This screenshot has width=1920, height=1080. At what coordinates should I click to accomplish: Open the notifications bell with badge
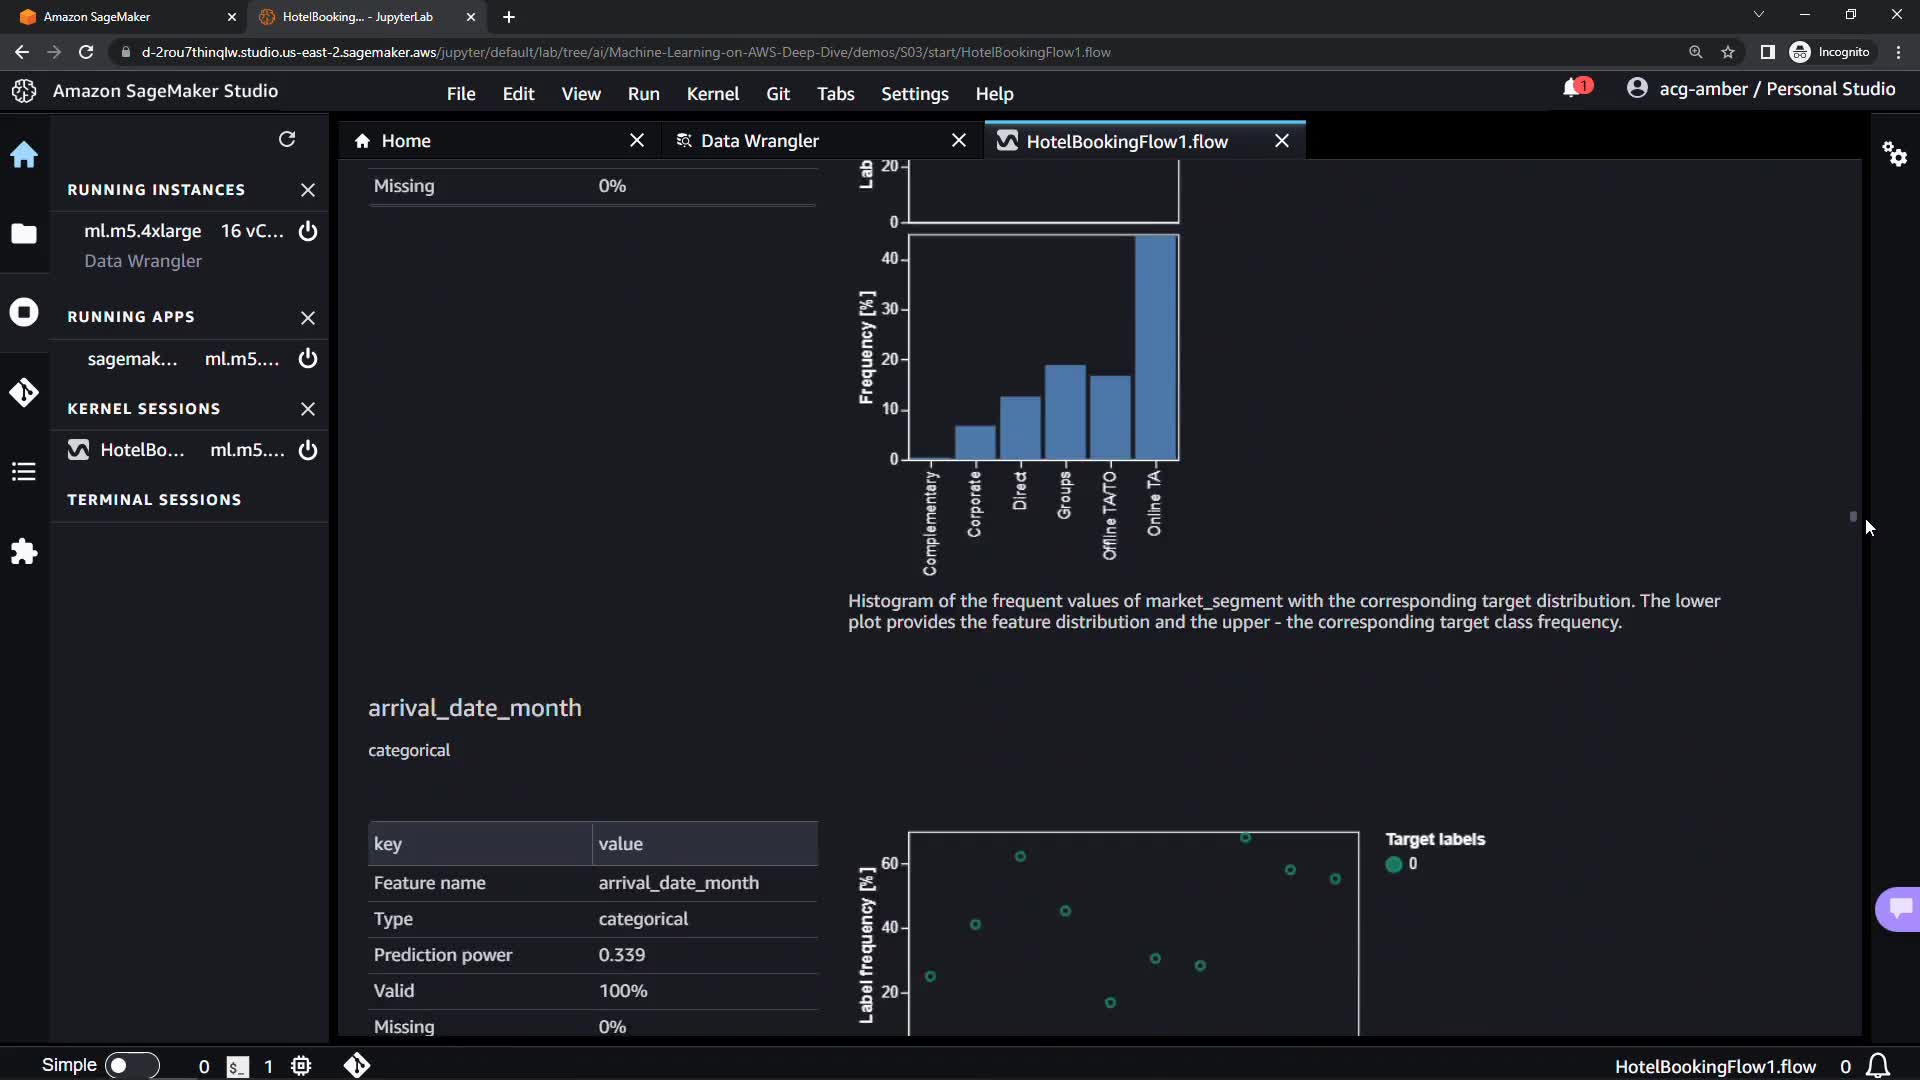click(x=1574, y=89)
